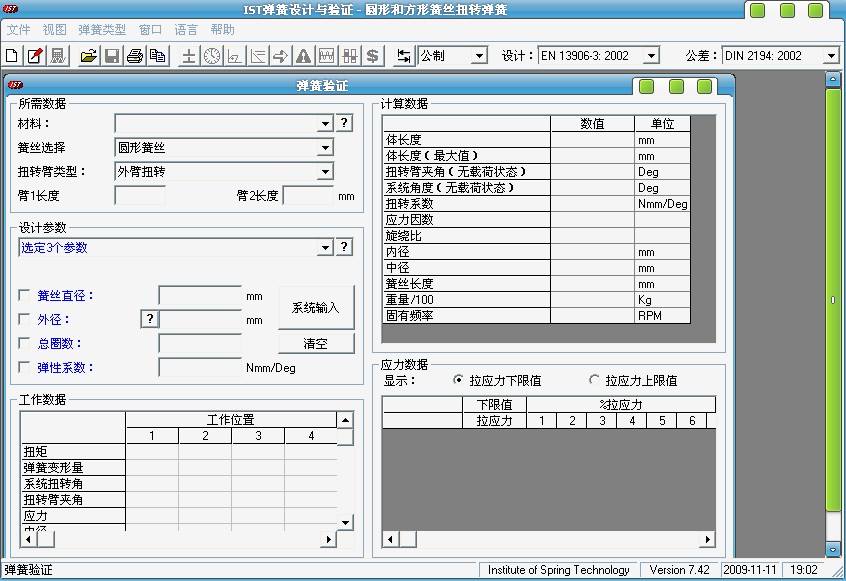Click the copy pages toolbar icon

point(158,56)
